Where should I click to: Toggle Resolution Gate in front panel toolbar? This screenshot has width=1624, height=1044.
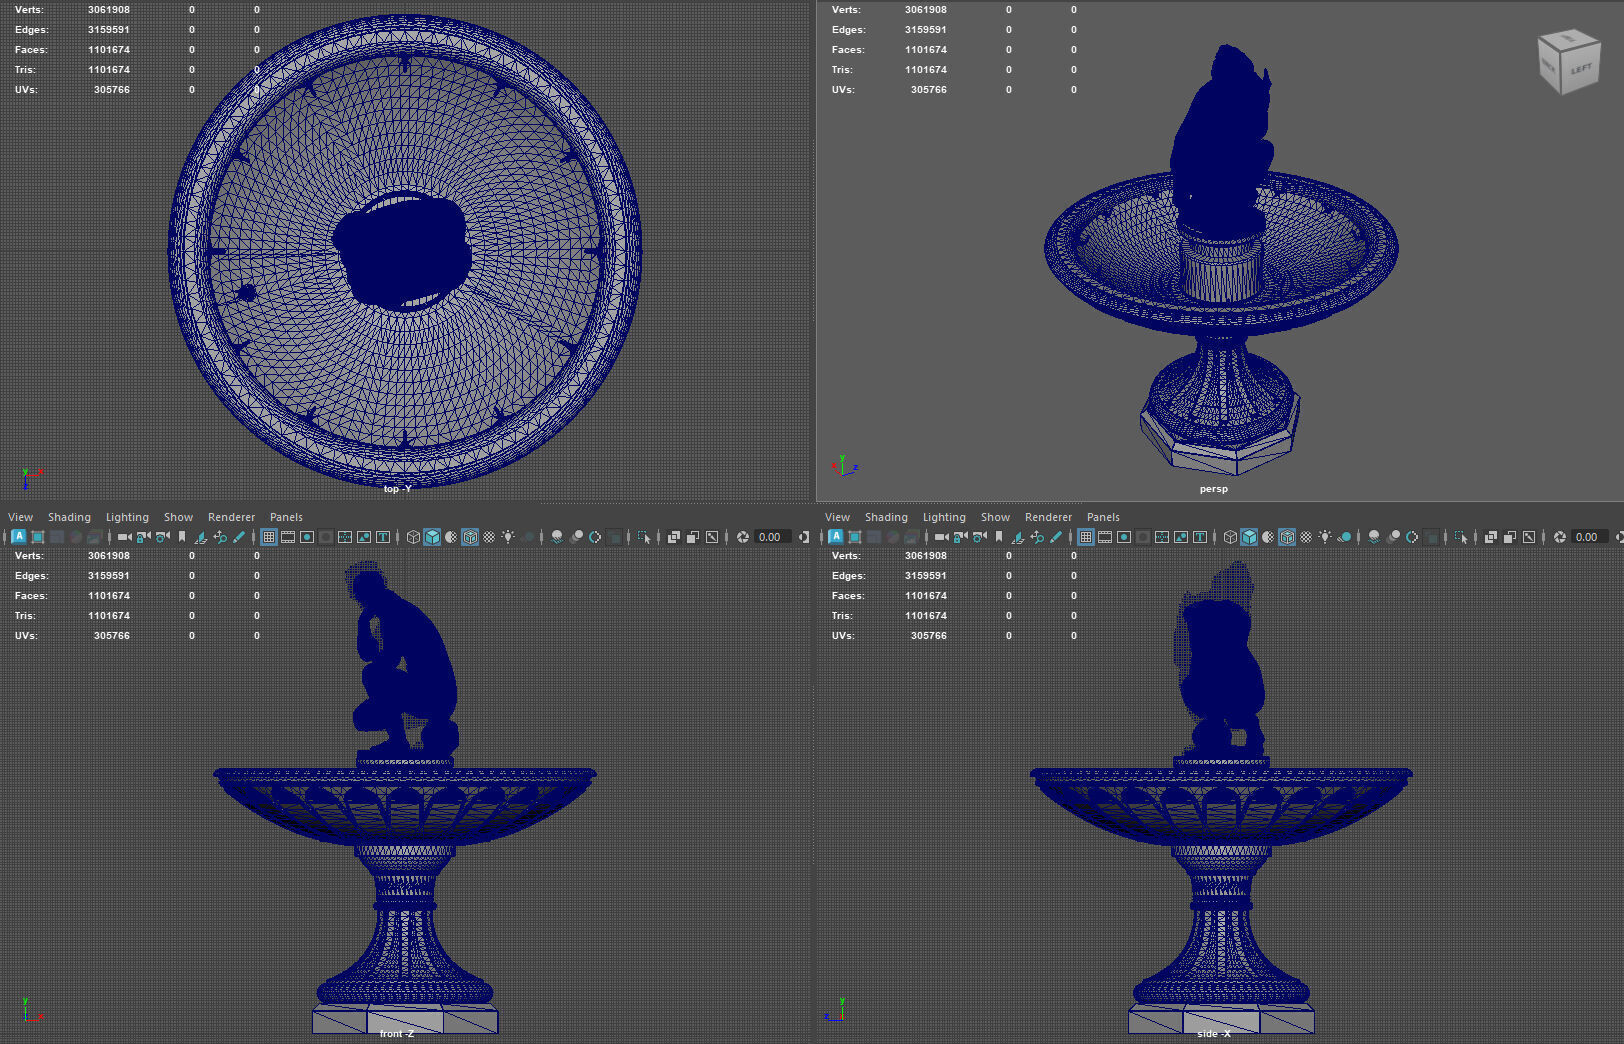[307, 537]
